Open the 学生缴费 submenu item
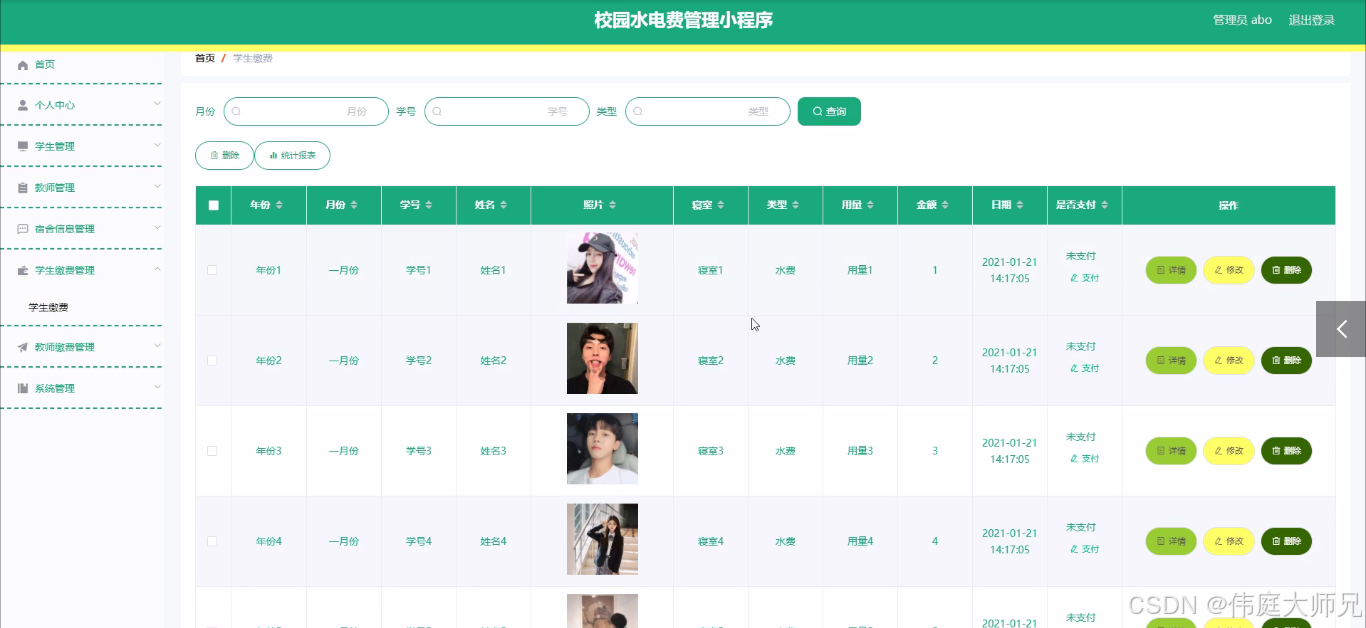Viewport: 1366px width, 628px height. point(48,308)
